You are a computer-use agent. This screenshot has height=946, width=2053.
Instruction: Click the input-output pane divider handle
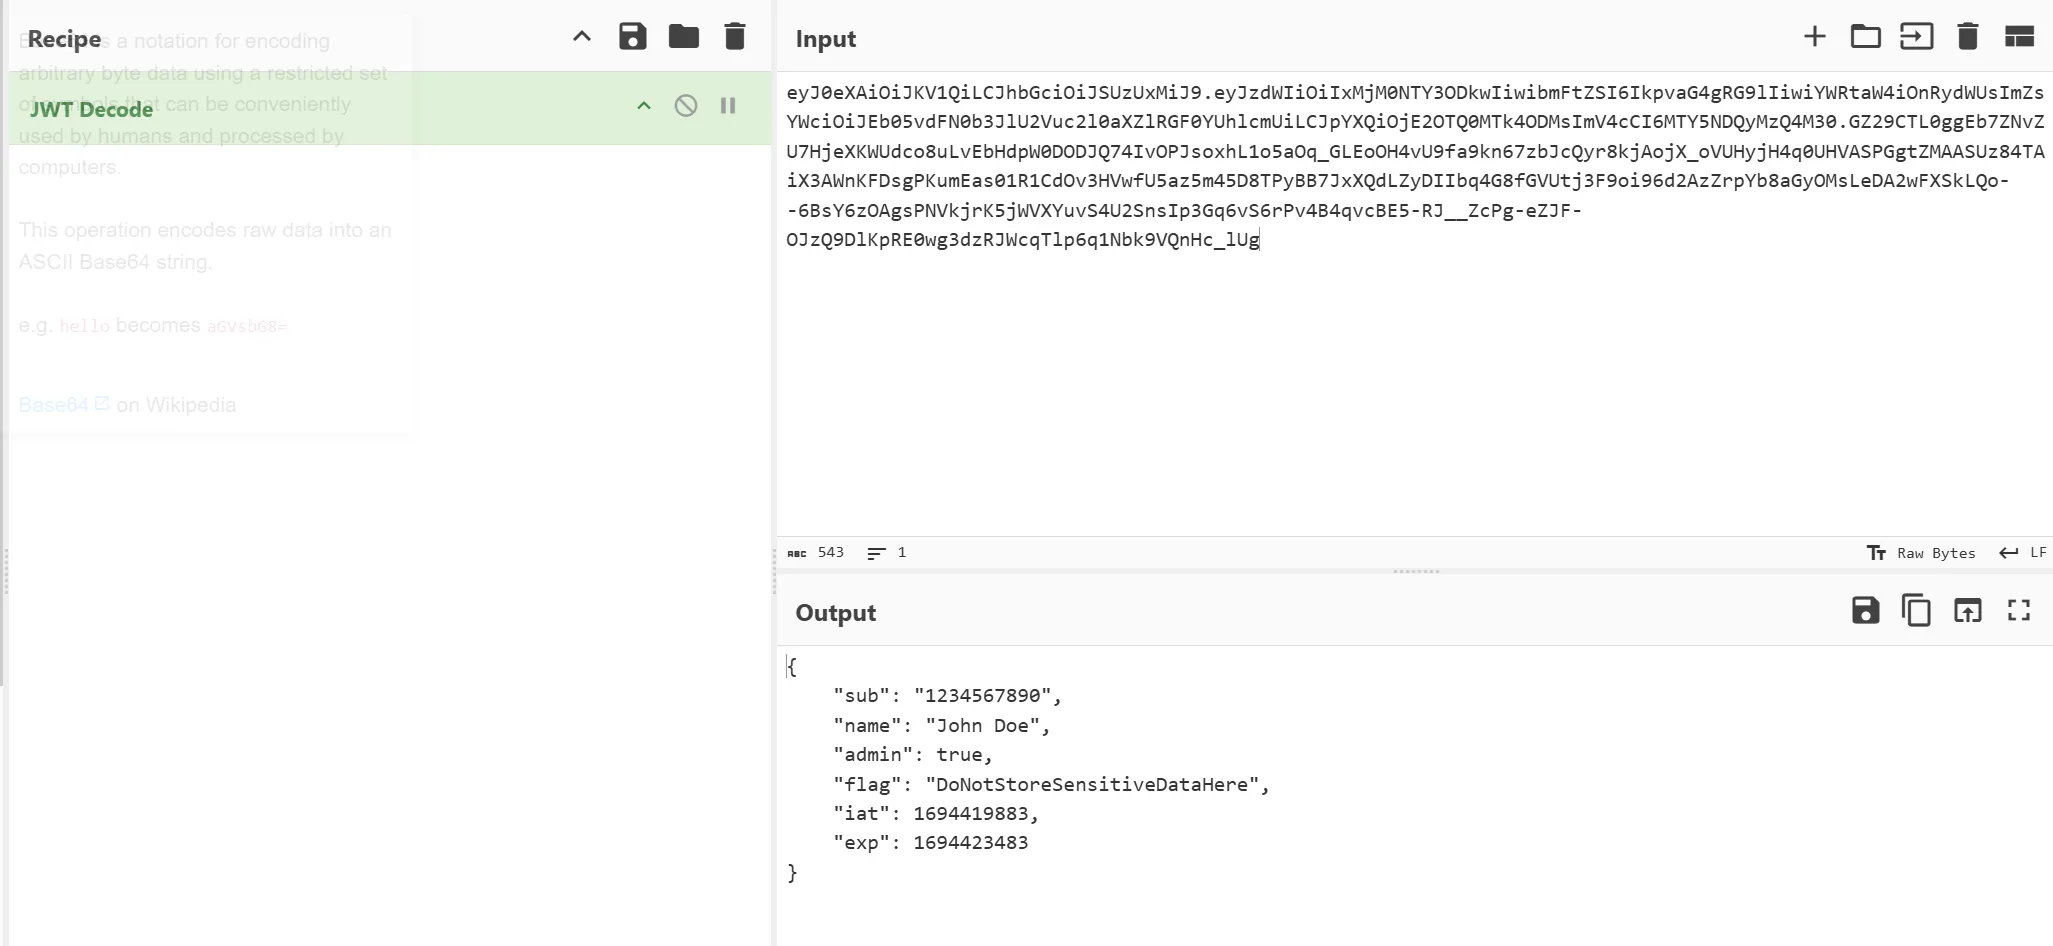pyautogui.click(x=1416, y=572)
